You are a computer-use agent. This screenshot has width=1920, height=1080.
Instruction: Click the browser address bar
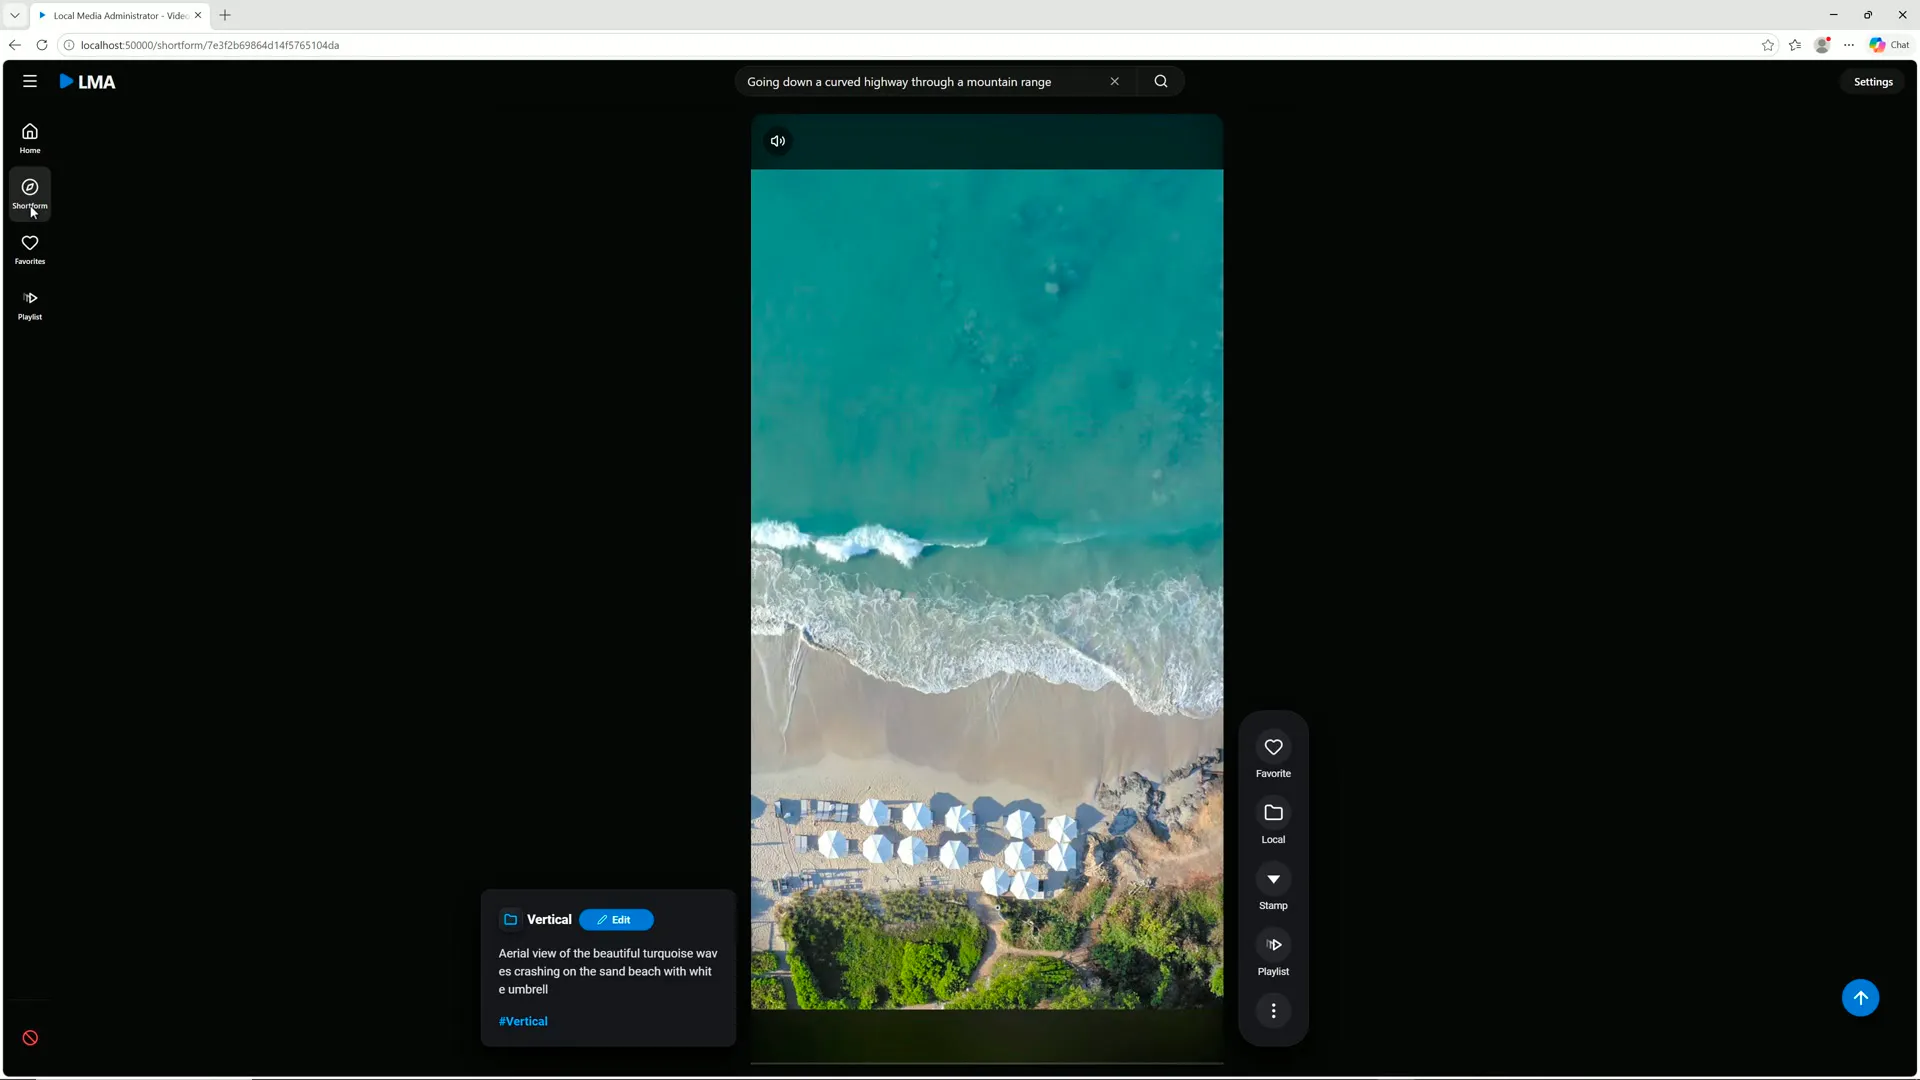[900, 45]
